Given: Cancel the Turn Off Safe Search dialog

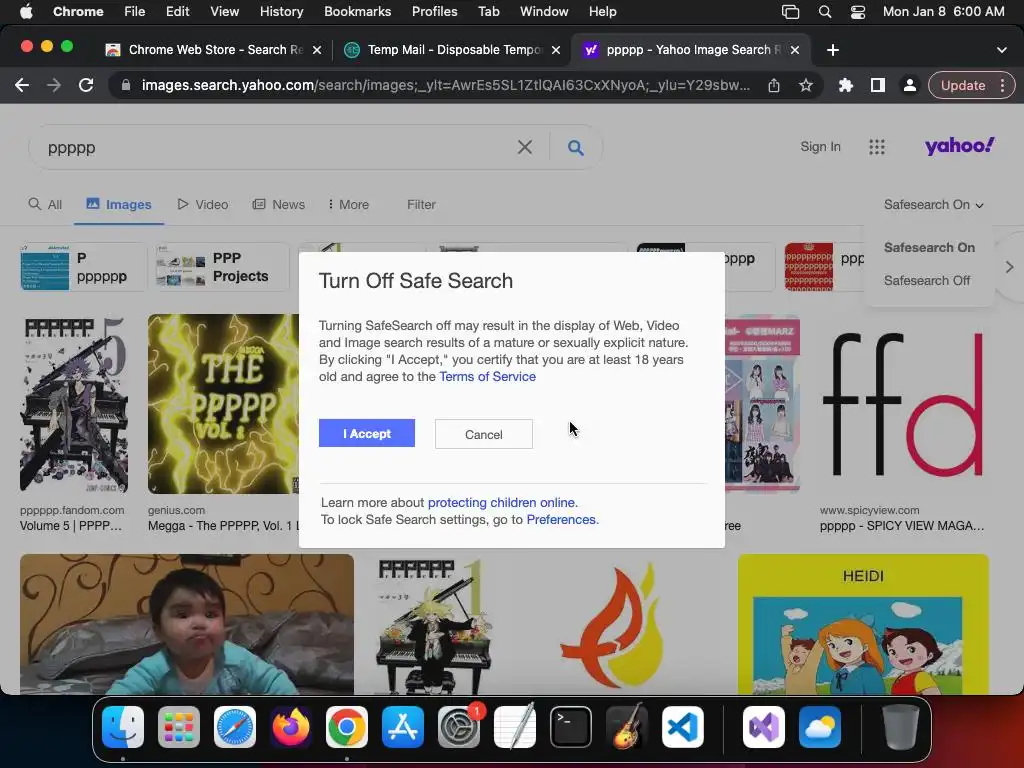Looking at the screenshot, I should tap(484, 434).
